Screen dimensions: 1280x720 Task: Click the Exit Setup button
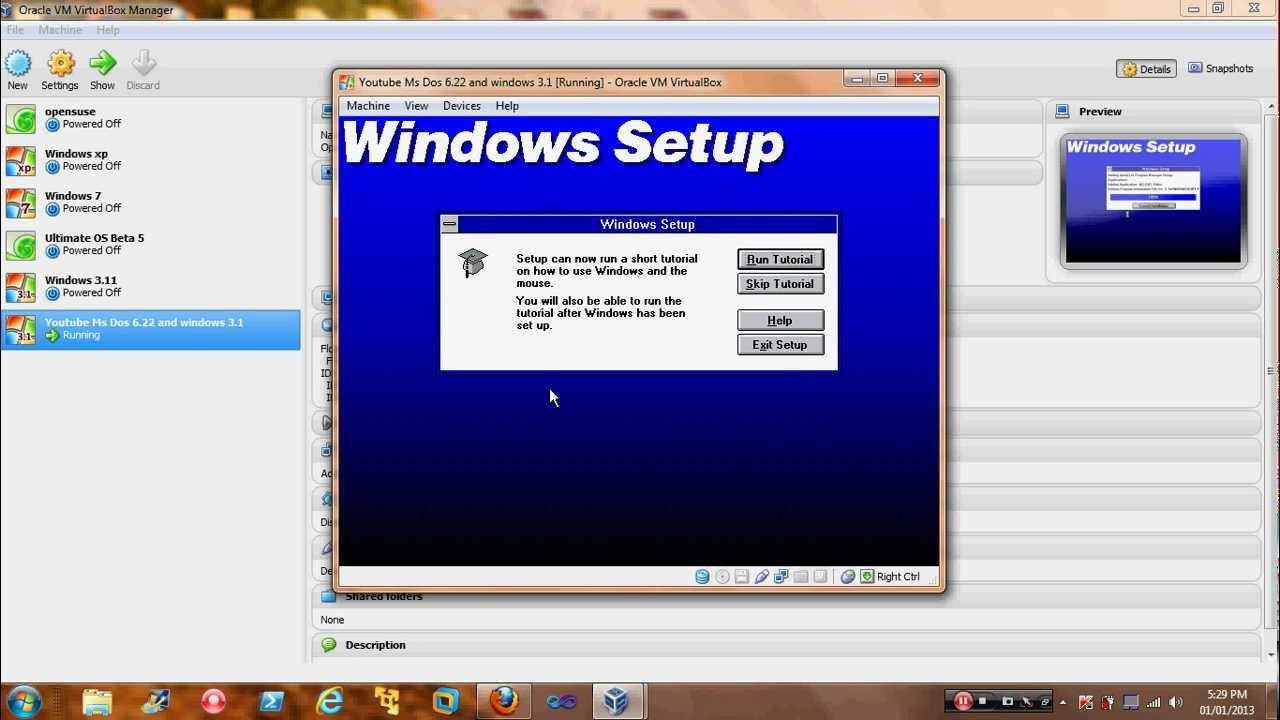pyautogui.click(x=780, y=345)
